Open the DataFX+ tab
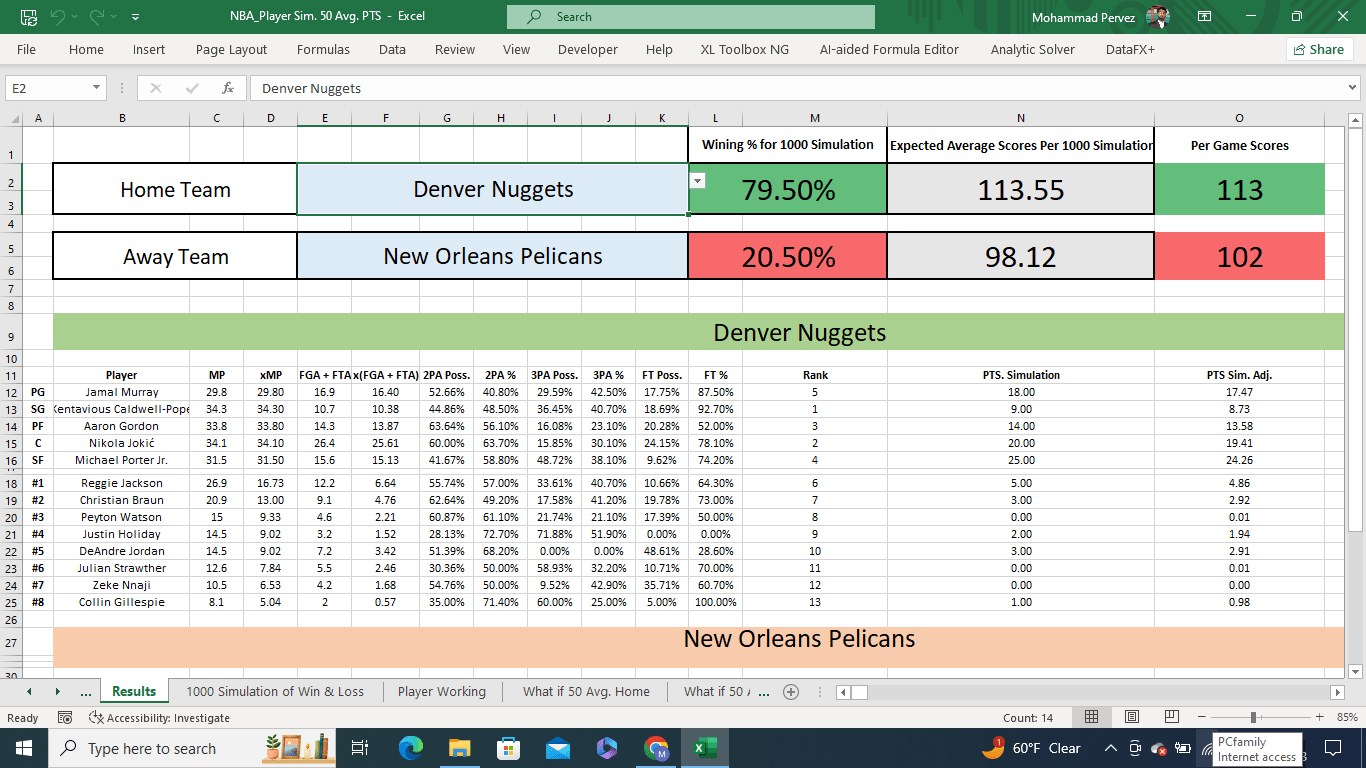Image resolution: width=1366 pixels, height=768 pixels. (x=1130, y=49)
